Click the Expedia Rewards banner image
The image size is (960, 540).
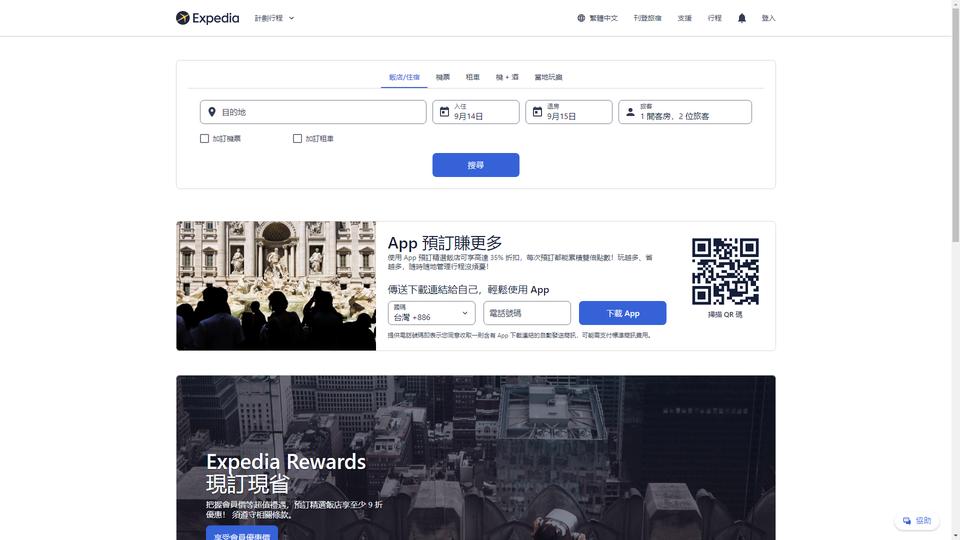pyautogui.click(x=476, y=458)
